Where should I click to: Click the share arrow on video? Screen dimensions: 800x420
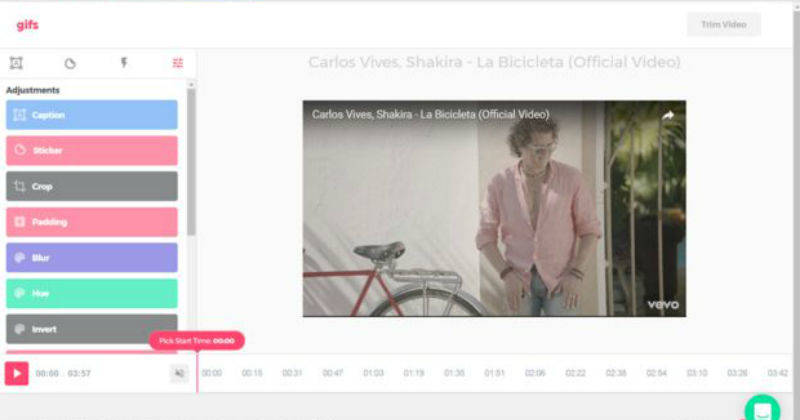pyautogui.click(x=667, y=115)
